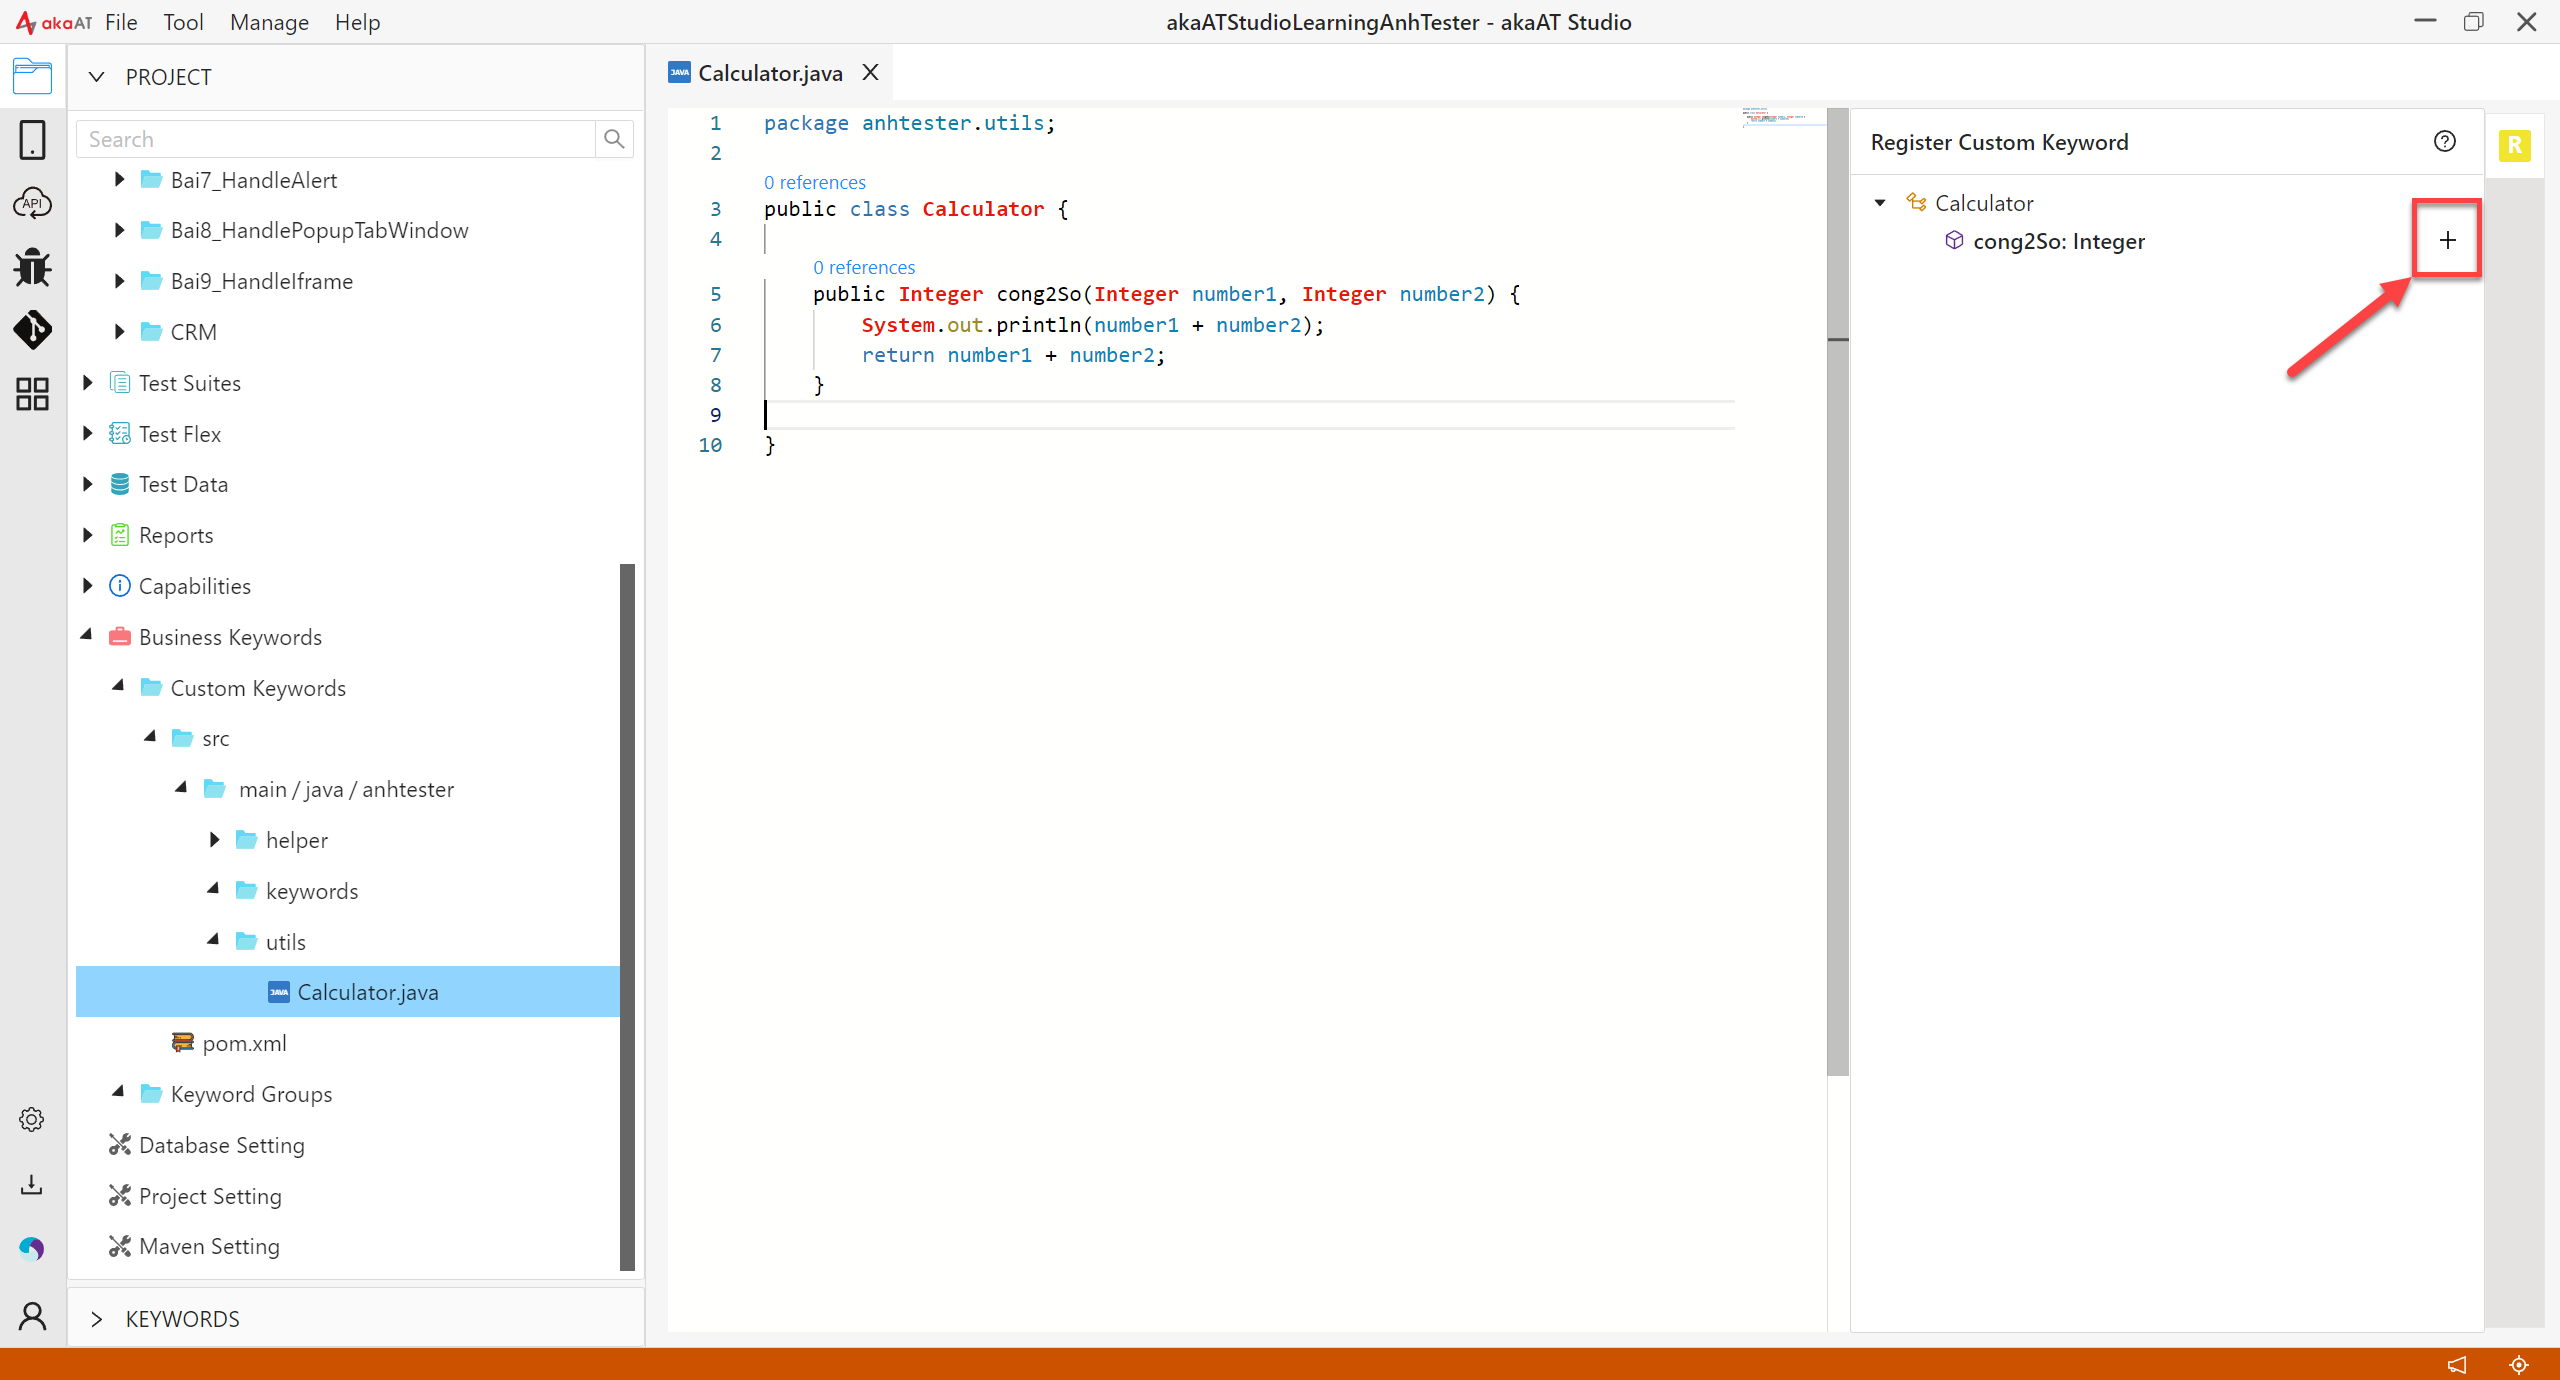Open the Tool menu

(x=183, y=22)
